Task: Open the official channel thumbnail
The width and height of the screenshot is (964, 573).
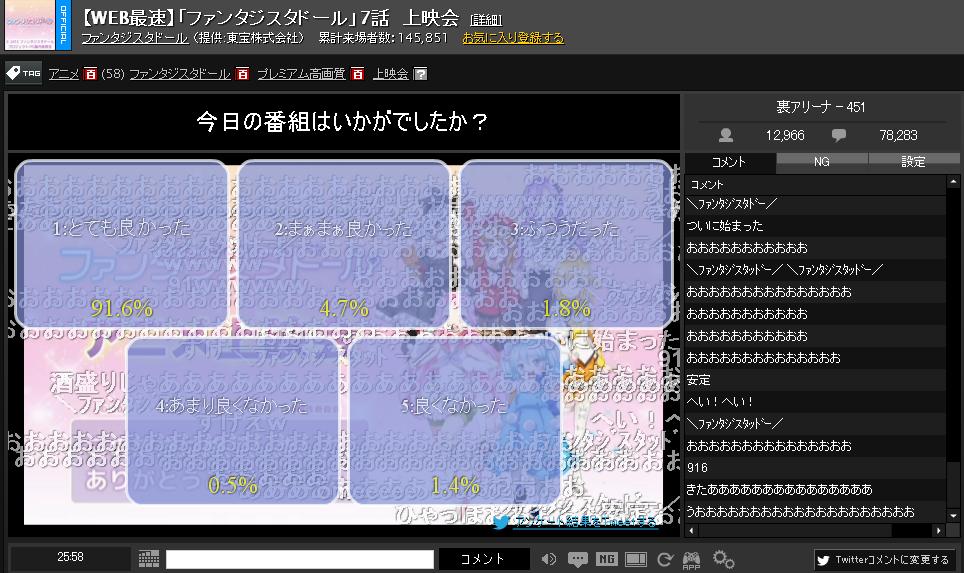Action: pos(30,25)
